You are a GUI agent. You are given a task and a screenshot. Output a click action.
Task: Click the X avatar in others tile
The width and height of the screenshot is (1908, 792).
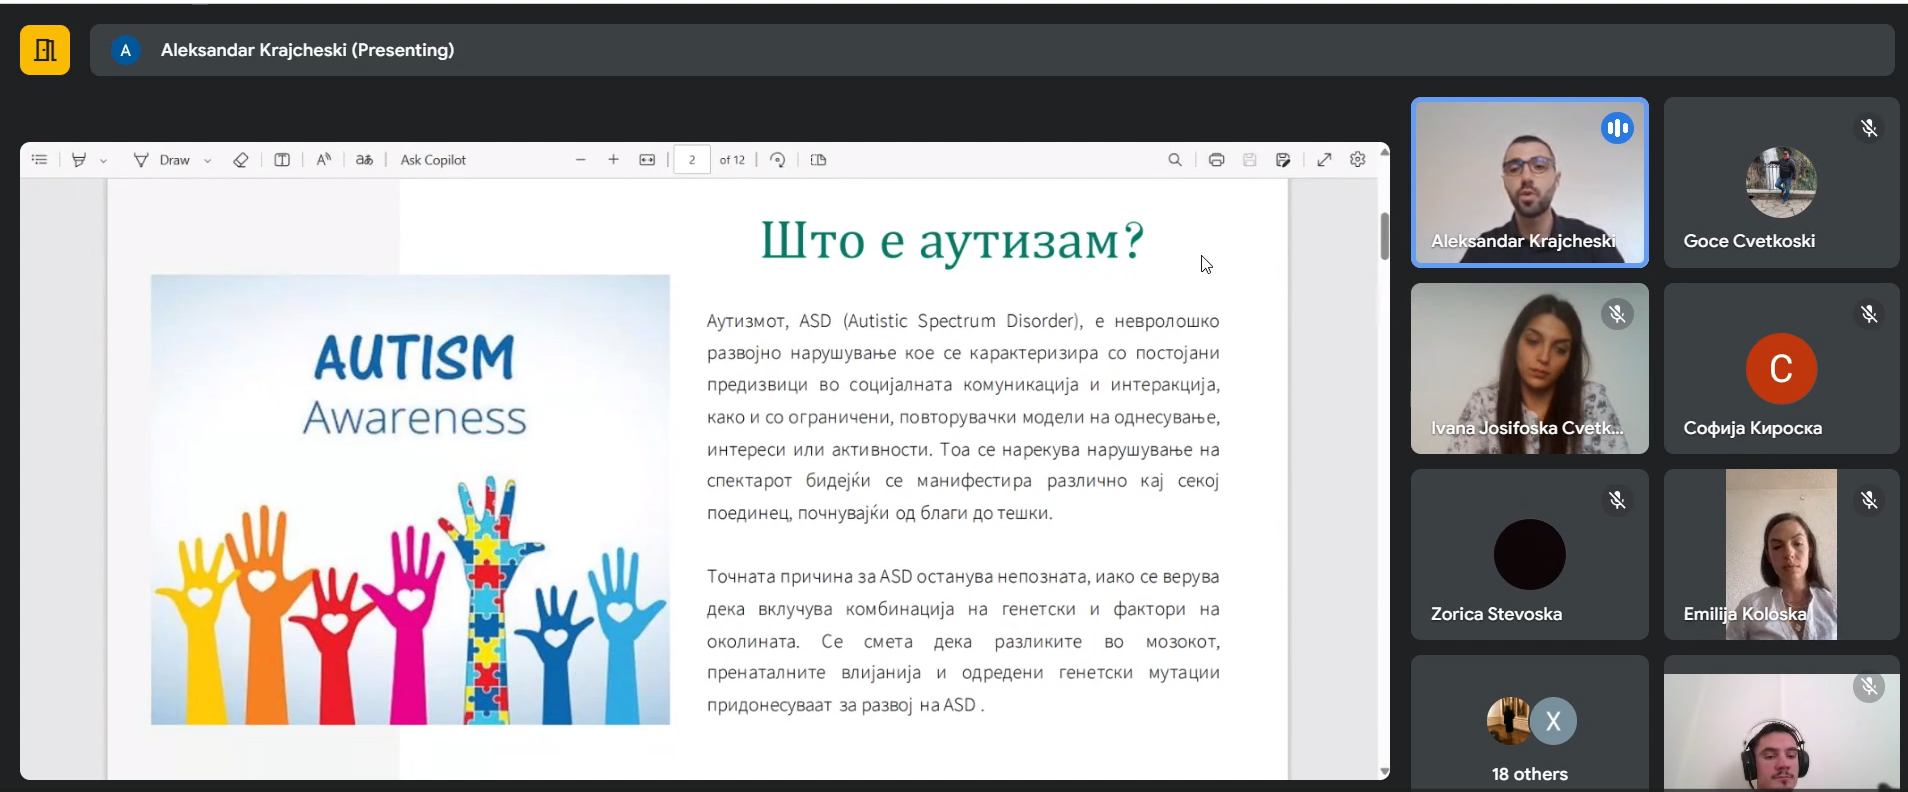click(x=1553, y=721)
